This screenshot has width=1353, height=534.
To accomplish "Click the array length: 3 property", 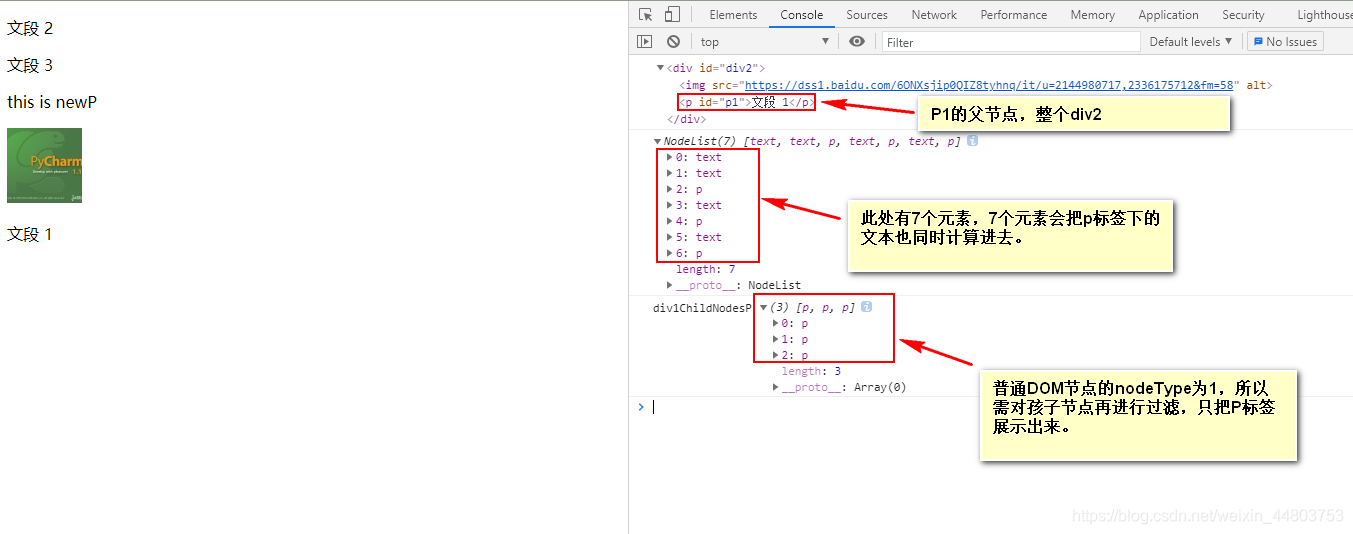I will (811, 371).
